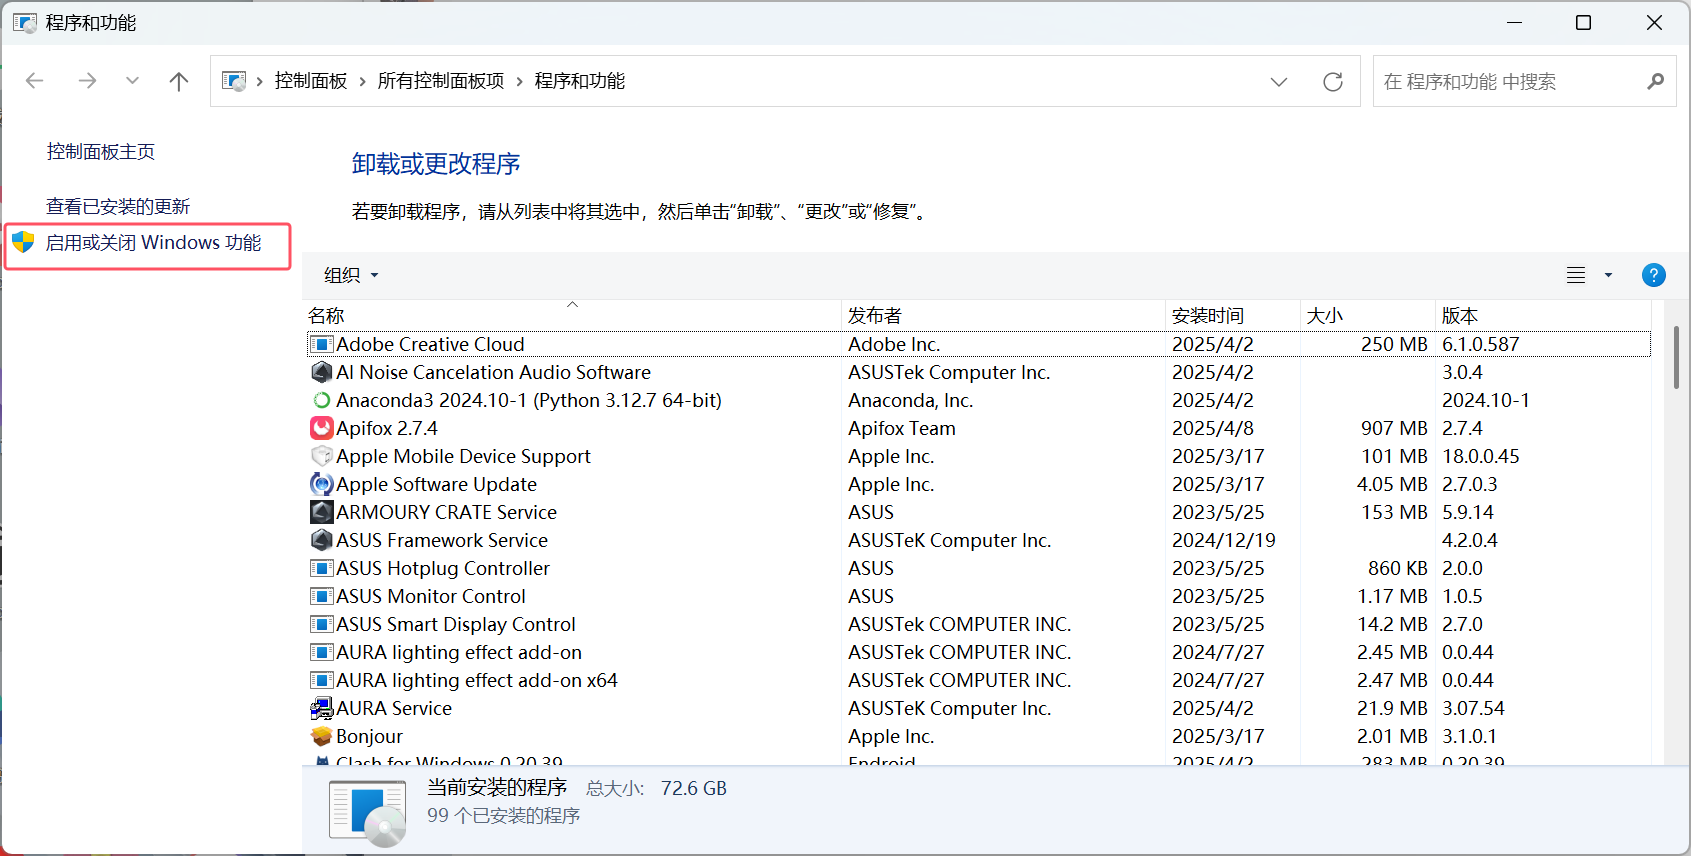The image size is (1691, 856).
Task: Select AURA Service icon
Action: click(x=322, y=708)
